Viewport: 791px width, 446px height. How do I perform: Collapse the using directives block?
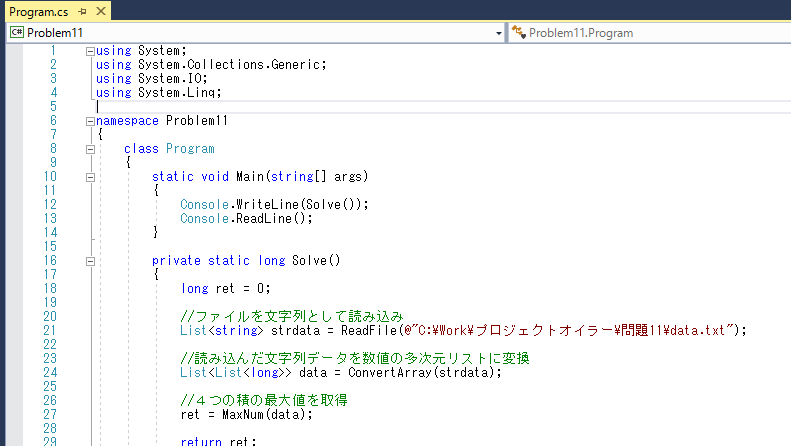[x=90, y=51]
